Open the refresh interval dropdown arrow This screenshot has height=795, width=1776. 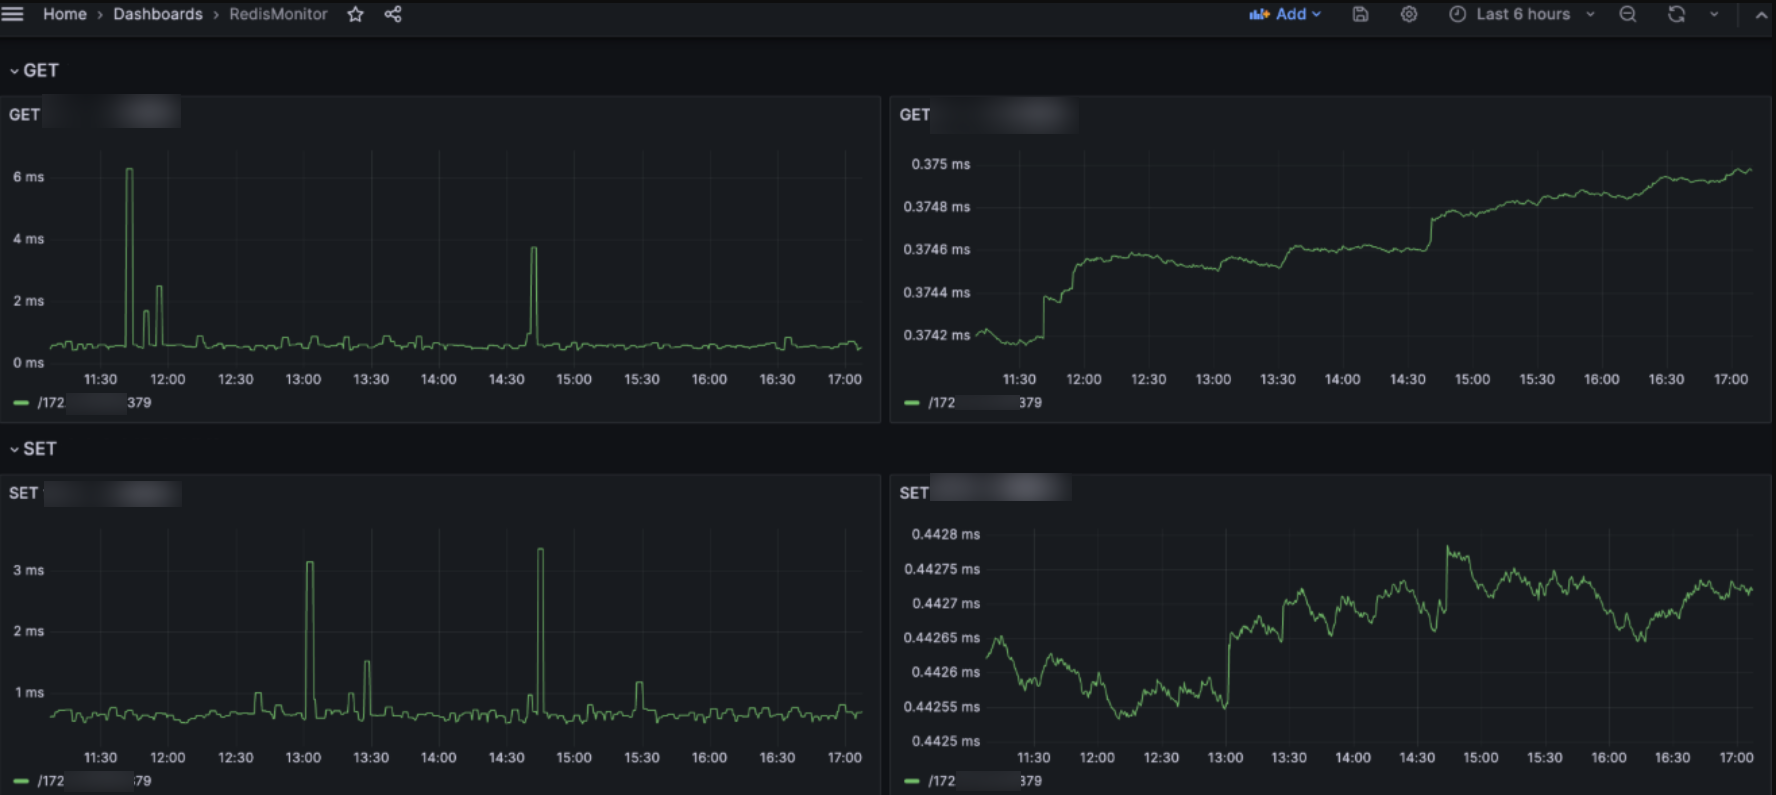[1714, 14]
